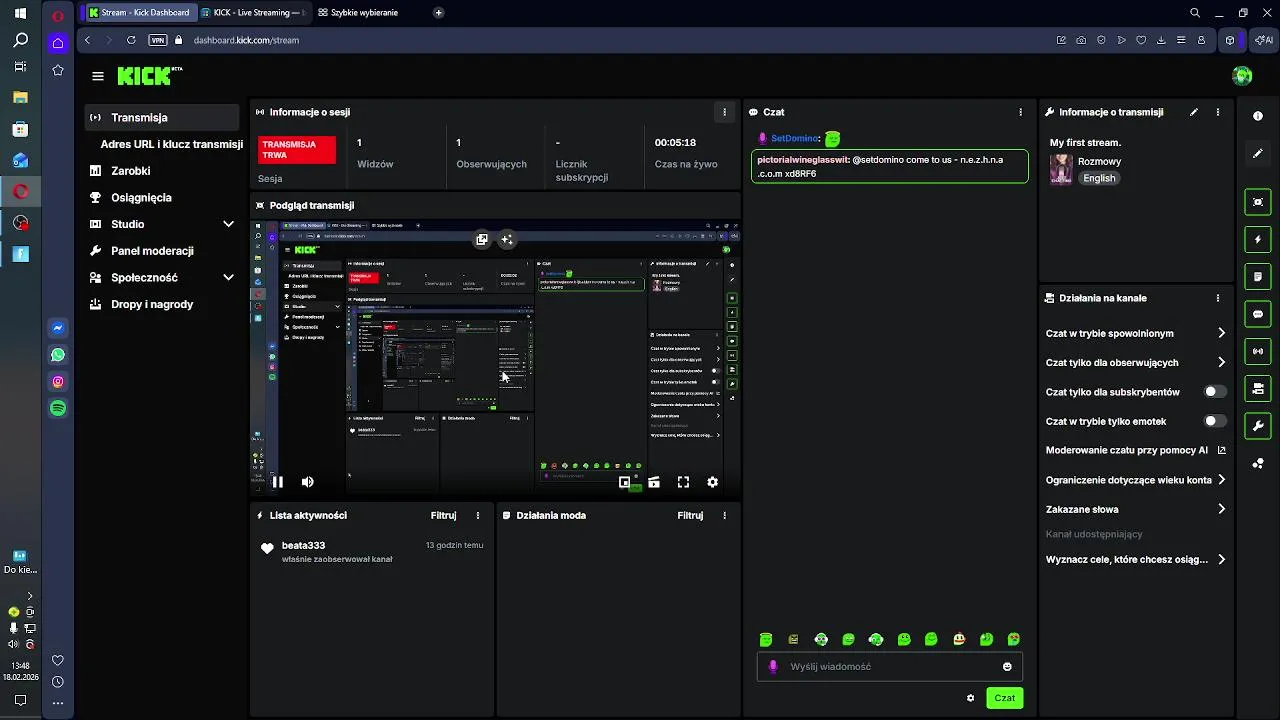This screenshot has height=720, width=1280.
Task: Open Moderowanie czatu przy pomocy AI link
Action: 1135,450
